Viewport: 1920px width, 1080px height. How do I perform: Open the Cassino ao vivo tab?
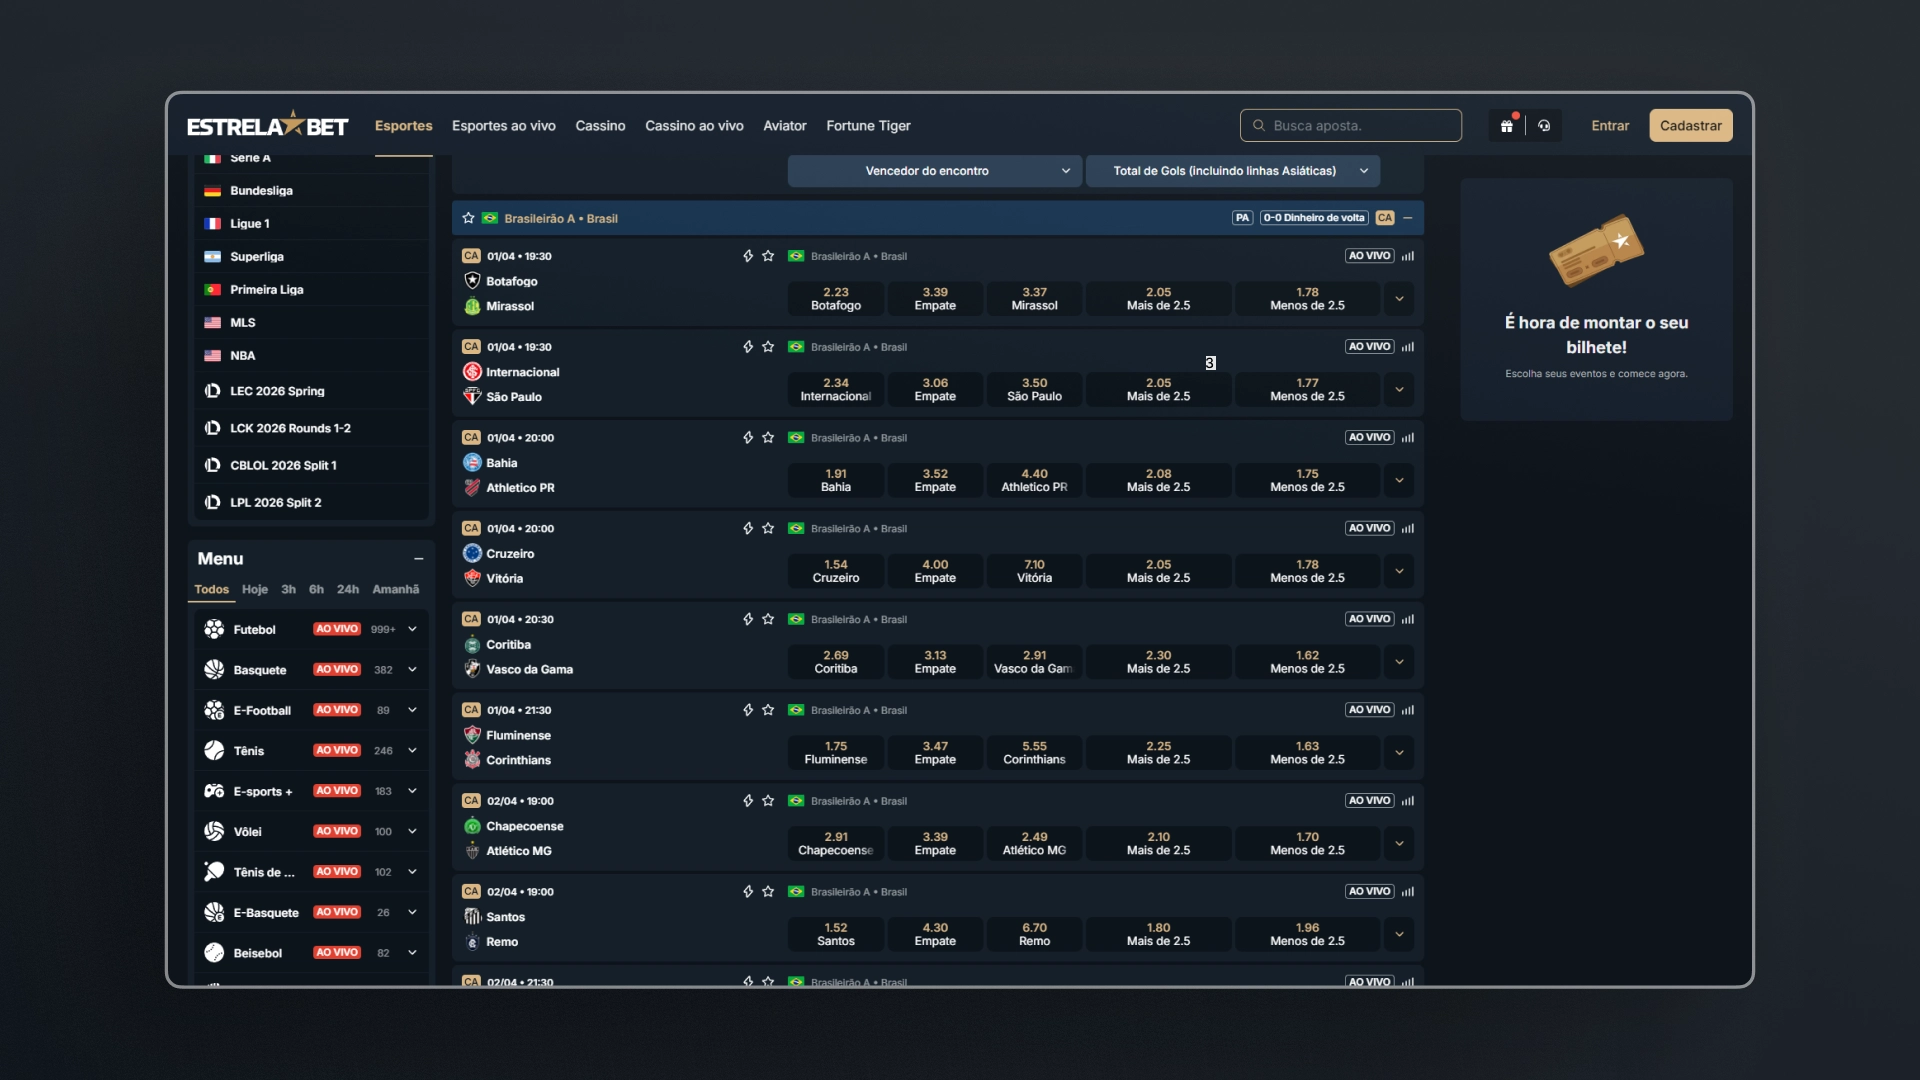click(694, 126)
